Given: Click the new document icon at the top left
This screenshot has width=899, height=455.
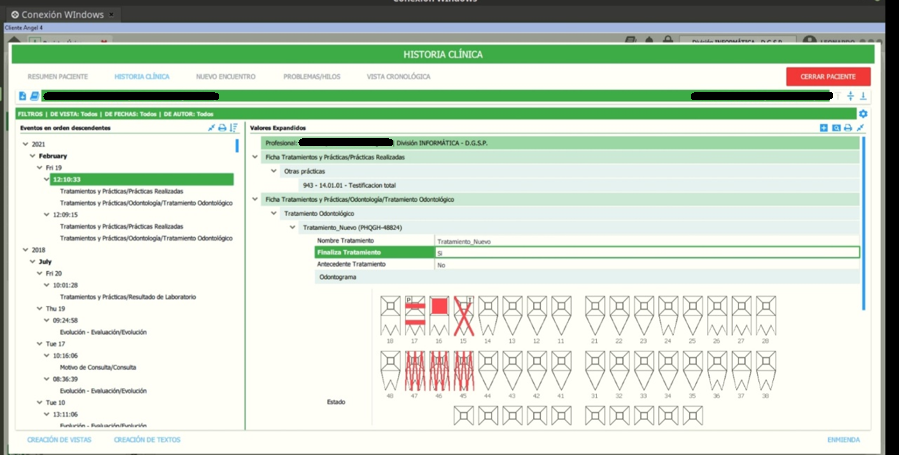Looking at the screenshot, I should (22, 96).
